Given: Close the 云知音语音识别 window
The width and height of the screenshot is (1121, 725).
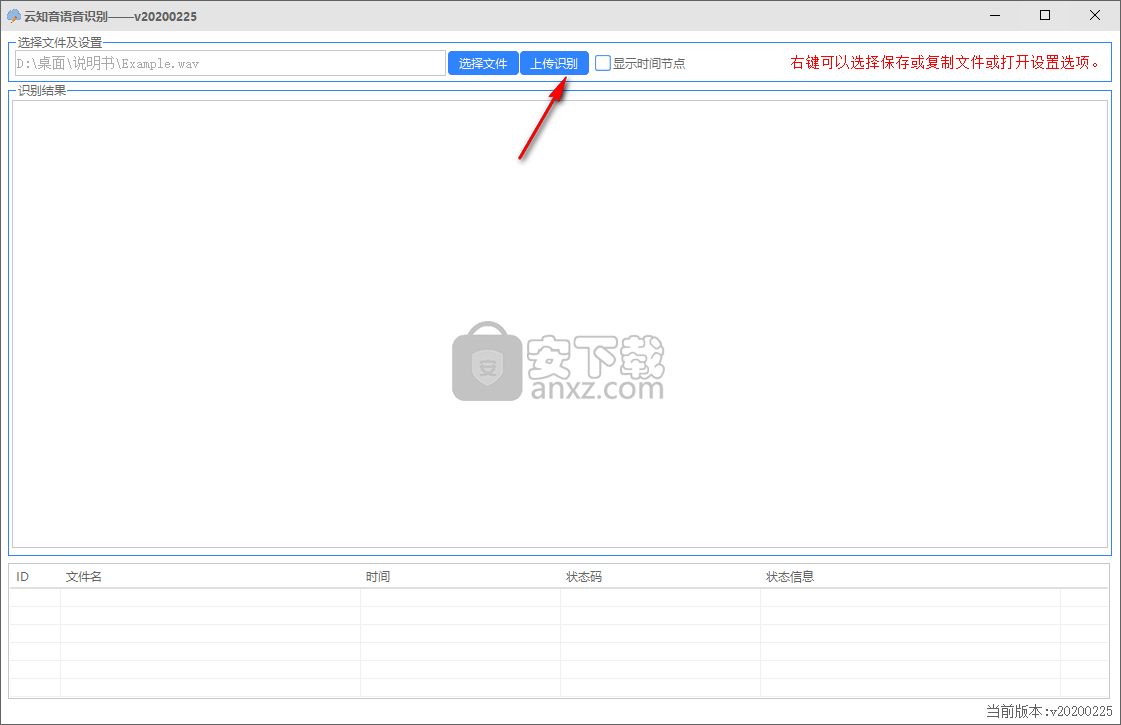Looking at the screenshot, I should [1095, 16].
